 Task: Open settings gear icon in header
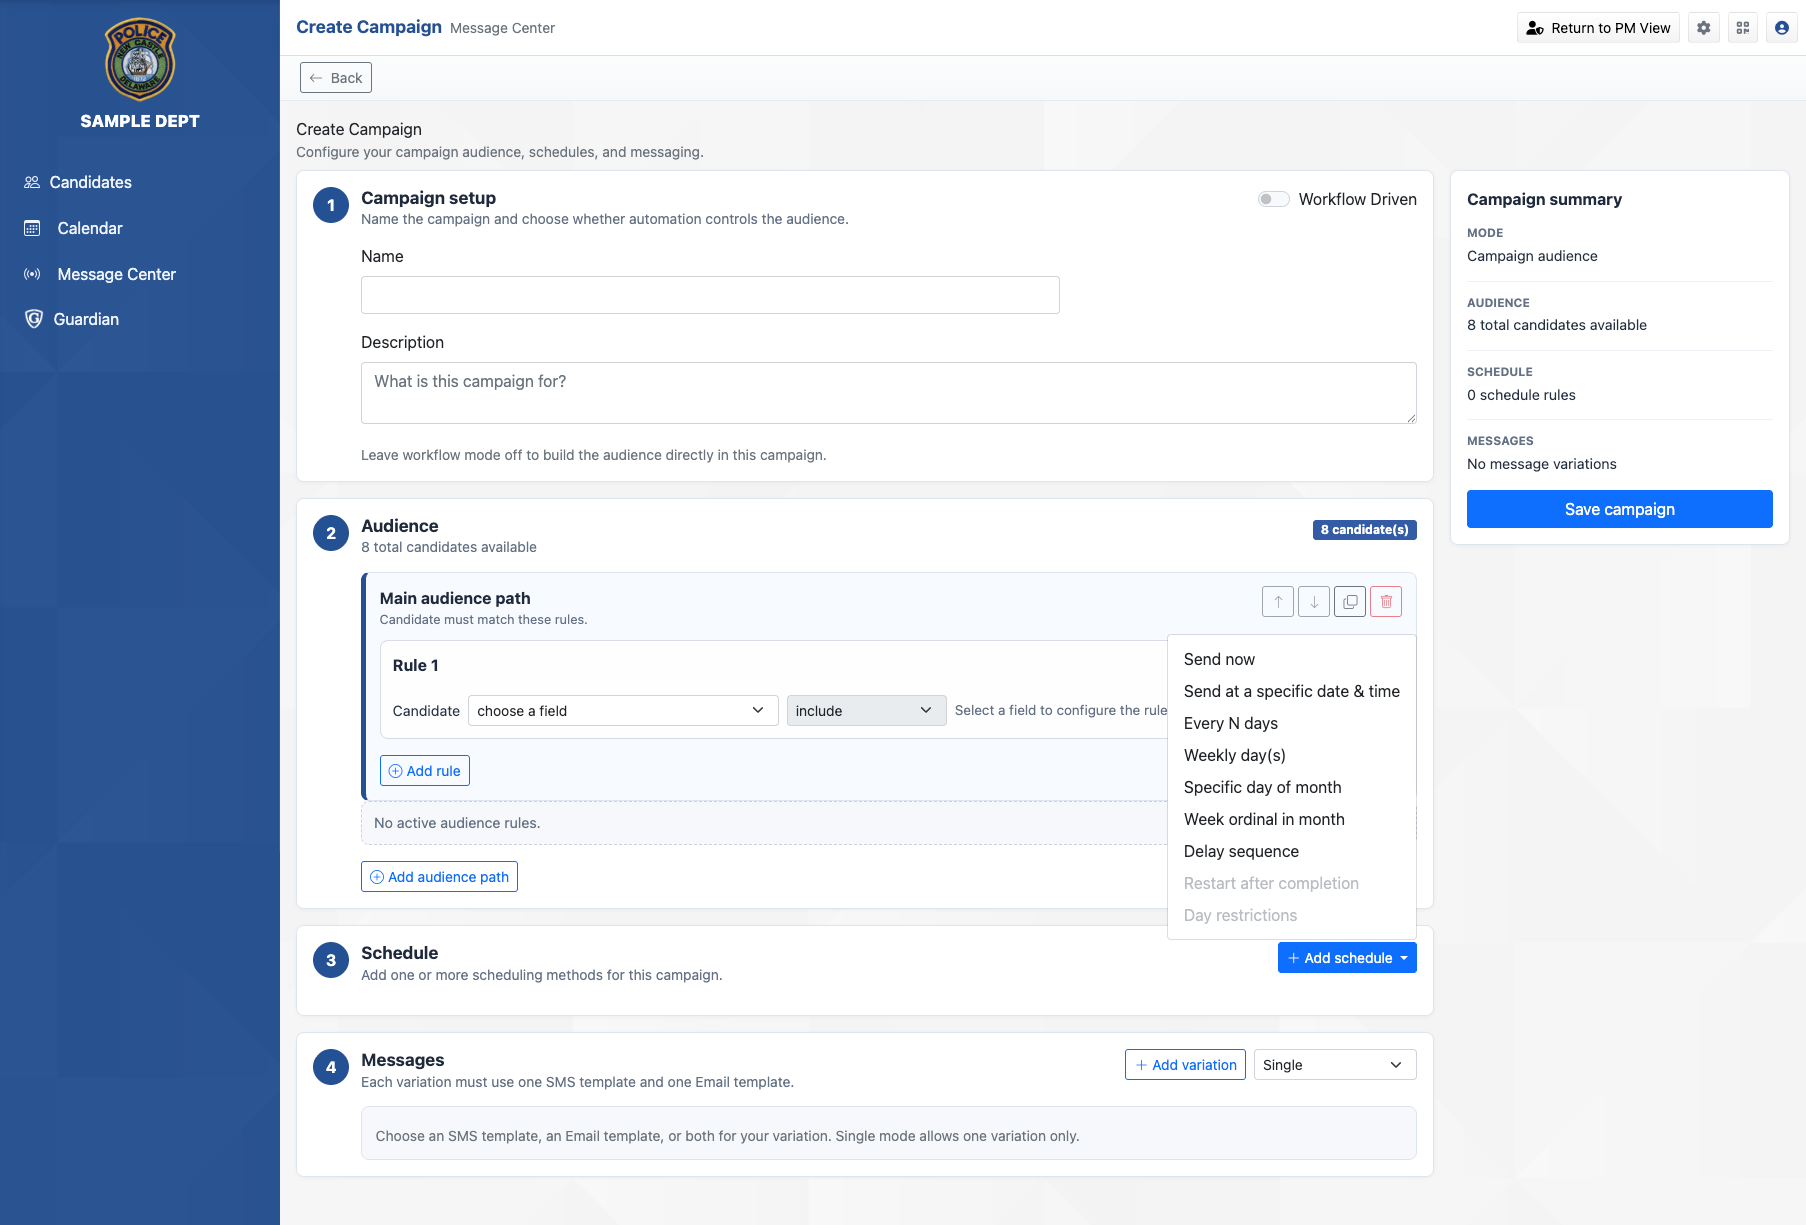point(1704,28)
